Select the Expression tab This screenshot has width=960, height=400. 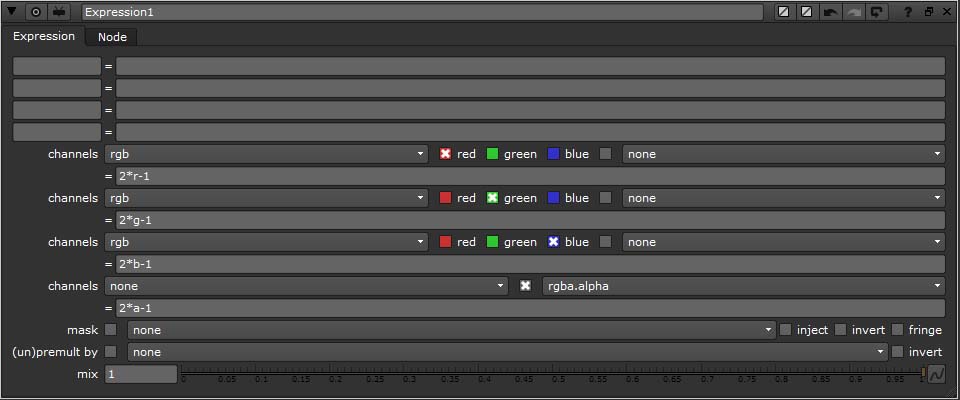tap(44, 36)
